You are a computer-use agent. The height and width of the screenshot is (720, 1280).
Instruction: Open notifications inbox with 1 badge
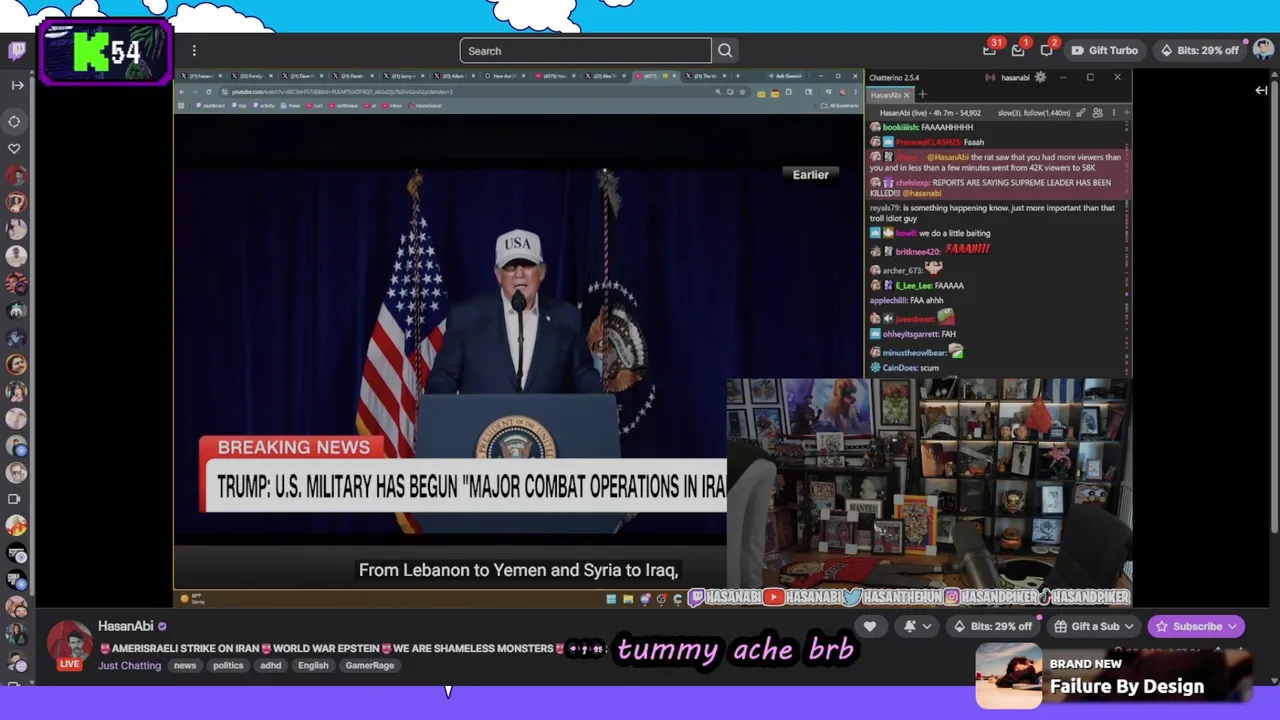[1018, 50]
